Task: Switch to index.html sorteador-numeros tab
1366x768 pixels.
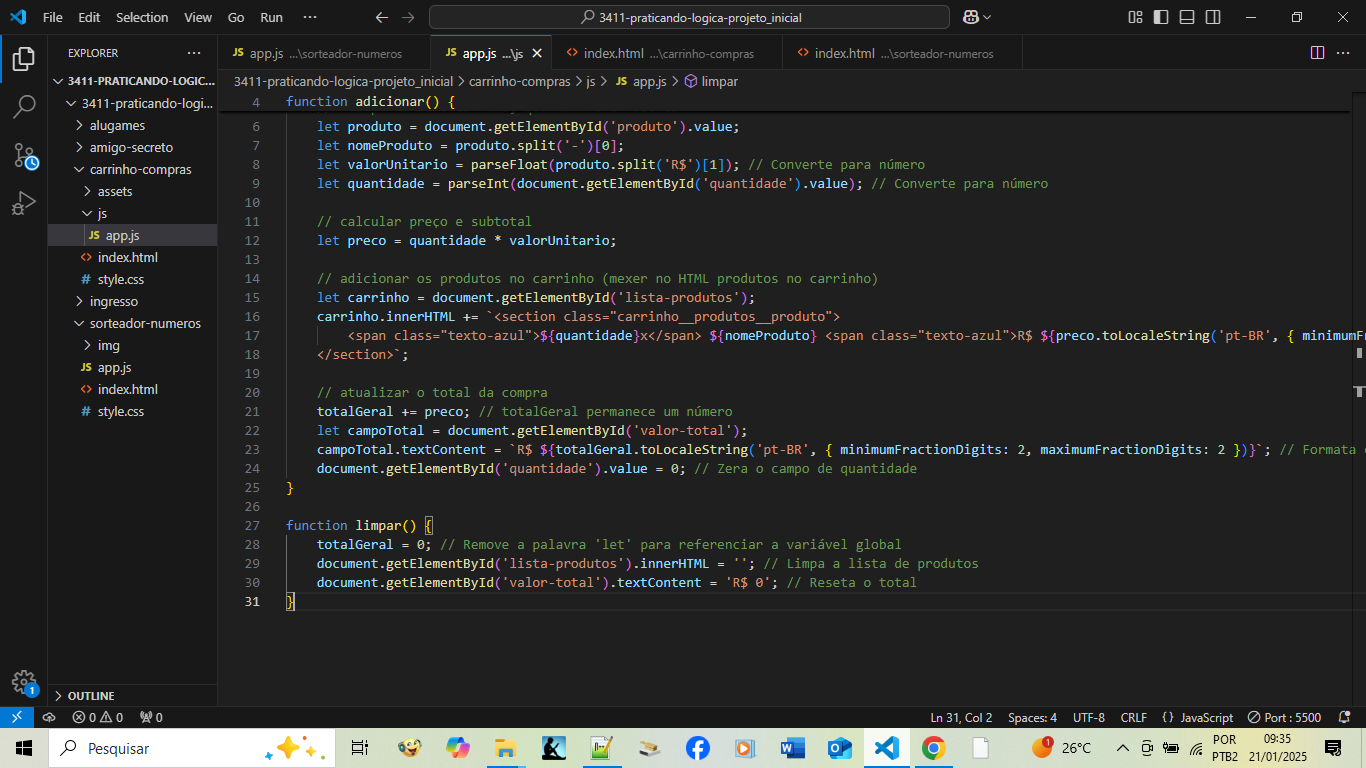Action: [903, 53]
